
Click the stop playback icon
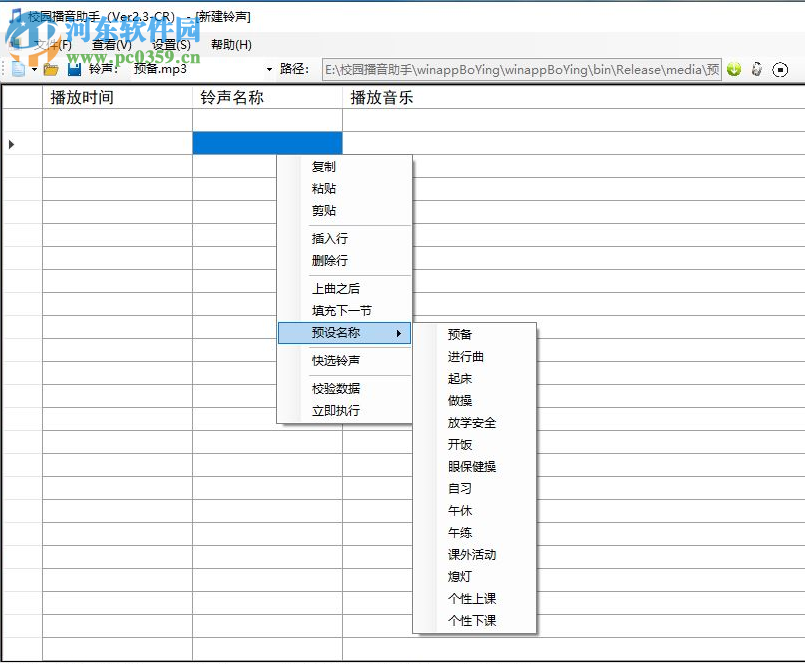pos(781,70)
